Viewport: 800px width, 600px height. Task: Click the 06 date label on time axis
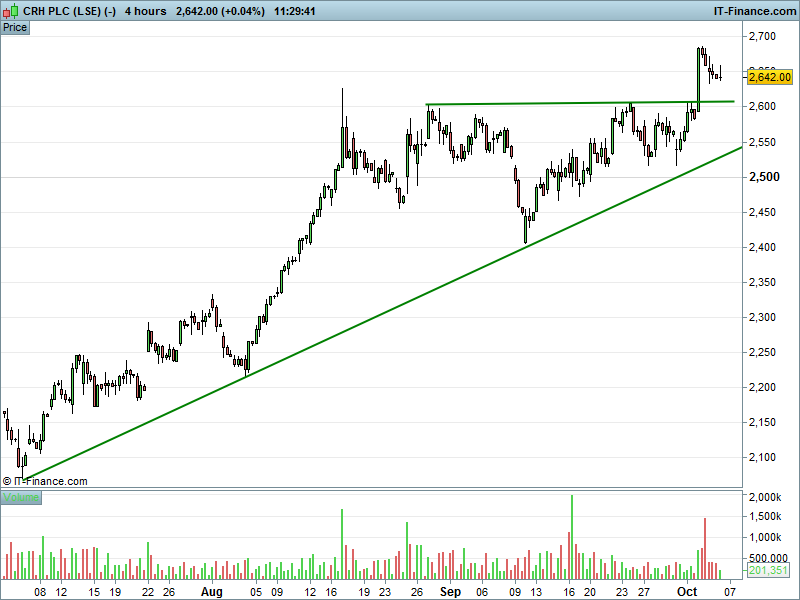pos(482,592)
